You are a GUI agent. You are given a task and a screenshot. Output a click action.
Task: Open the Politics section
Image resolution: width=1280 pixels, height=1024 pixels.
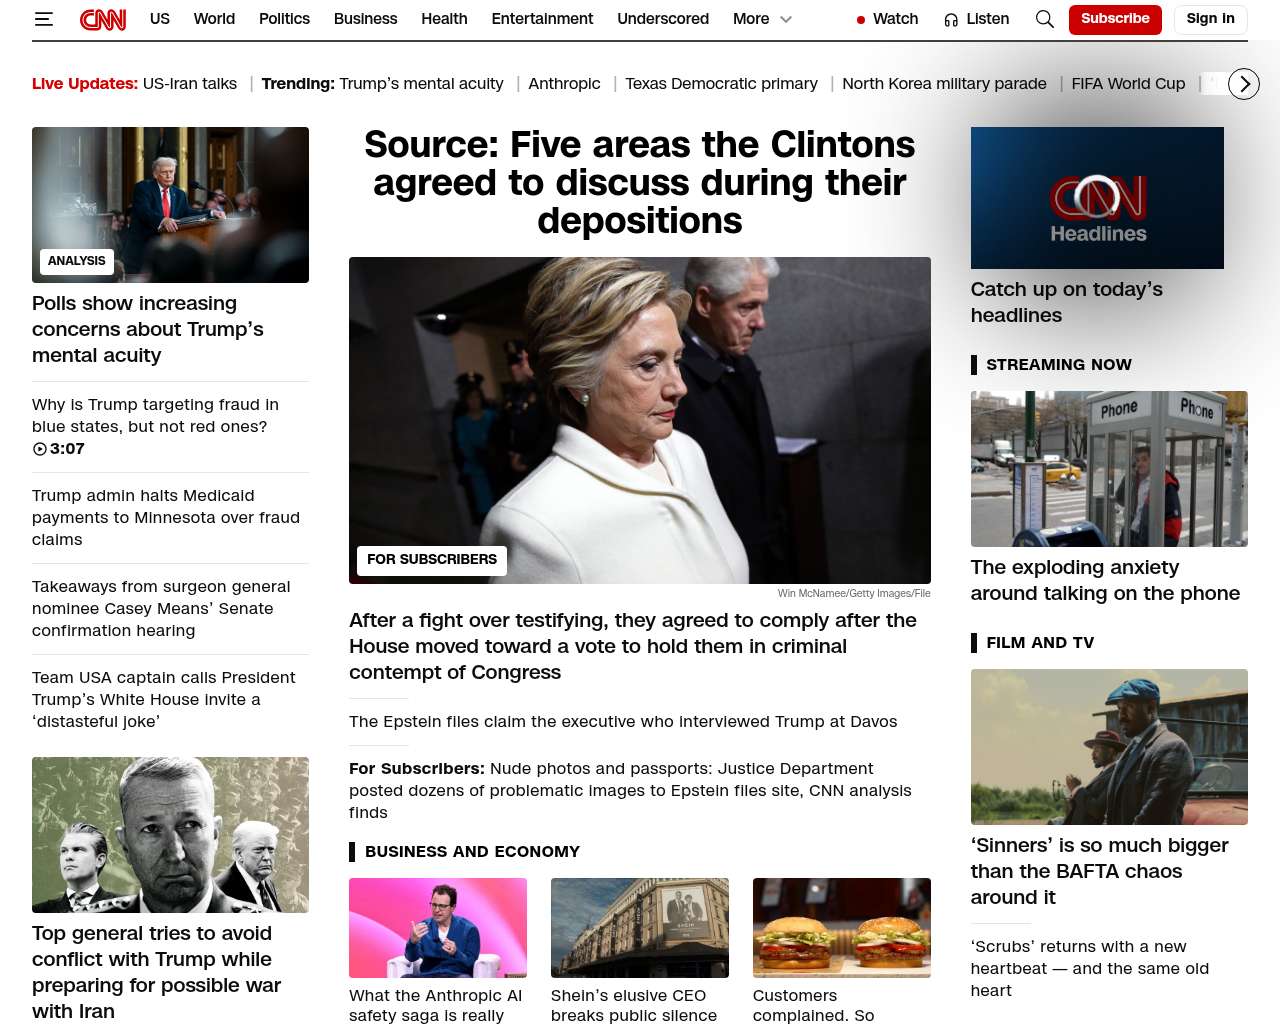pyautogui.click(x=284, y=19)
